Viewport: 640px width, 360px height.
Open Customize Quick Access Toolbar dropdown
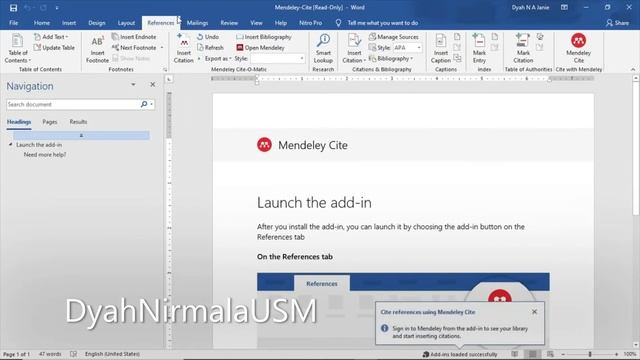tap(57, 8)
